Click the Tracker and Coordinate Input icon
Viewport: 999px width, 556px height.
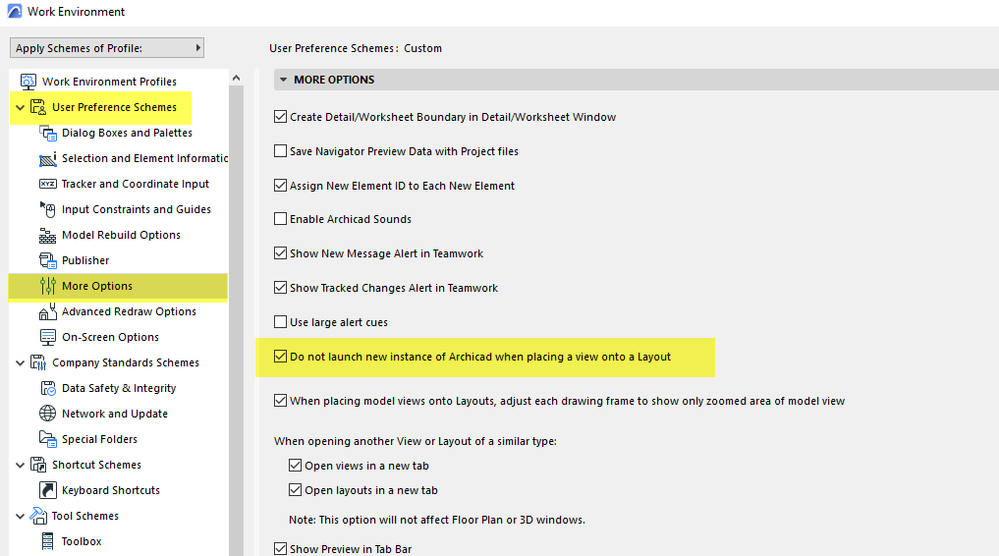[47, 184]
